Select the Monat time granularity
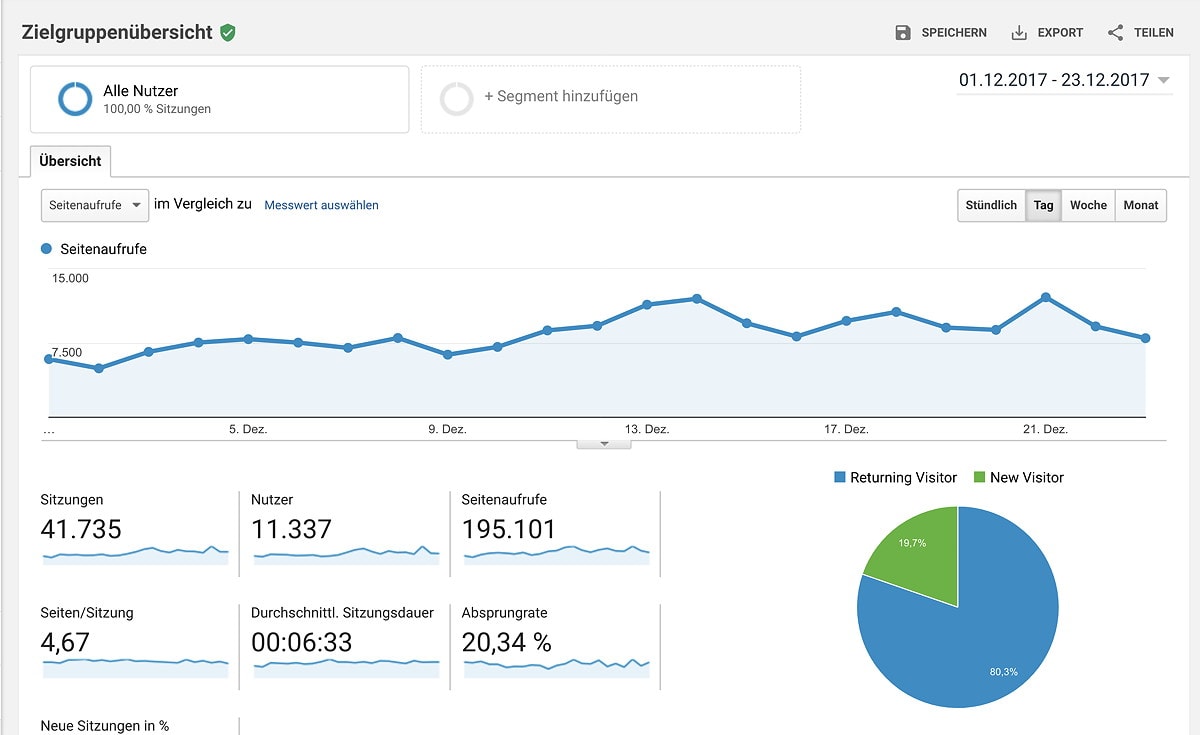This screenshot has width=1200, height=735. pyautogui.click(x=1140, y=205)
